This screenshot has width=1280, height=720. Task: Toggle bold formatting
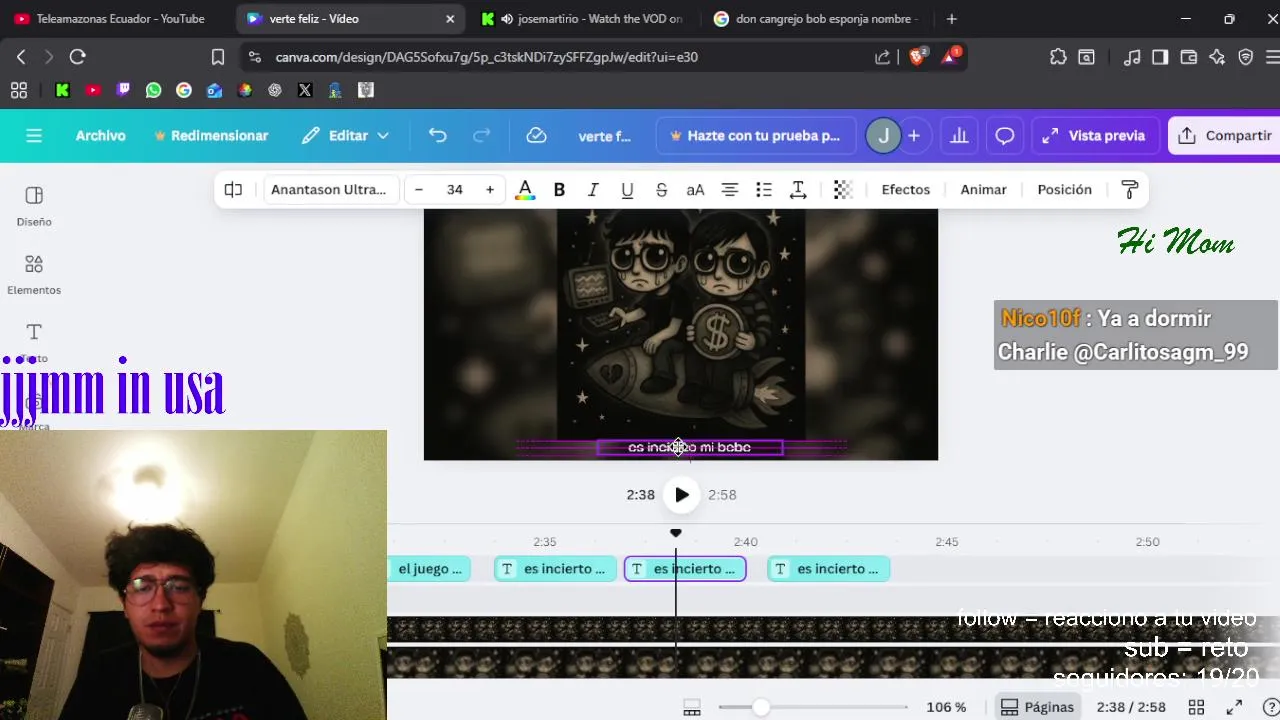click(559, 190)
